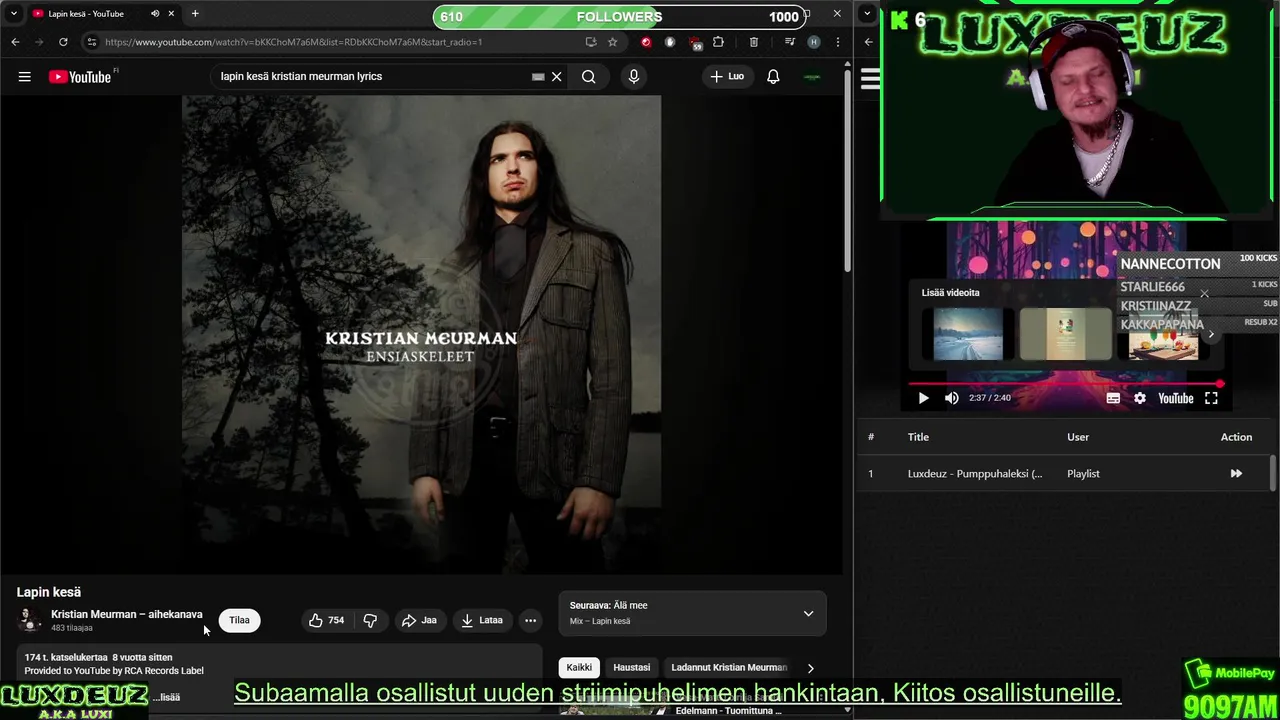Click the channel avatar next to Kristian Meurman

tap(30, 620)
